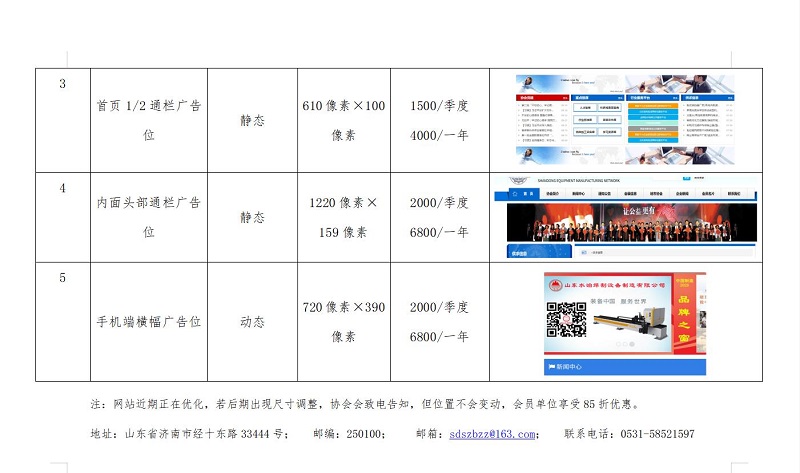The image size is (800, 473).
Task: Click the flag icon beside 新闻中心
Action: pos(551,367)
